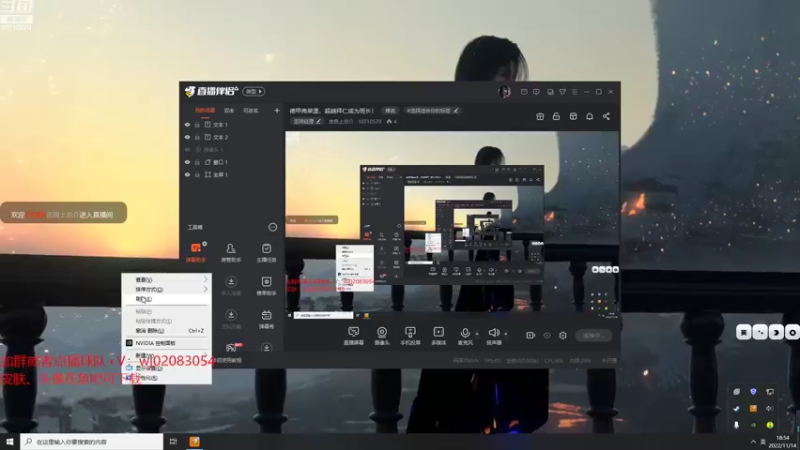Click the unlock padlock icon in room header
This screenshot has width=800, height=450.
tap(556, 116)
